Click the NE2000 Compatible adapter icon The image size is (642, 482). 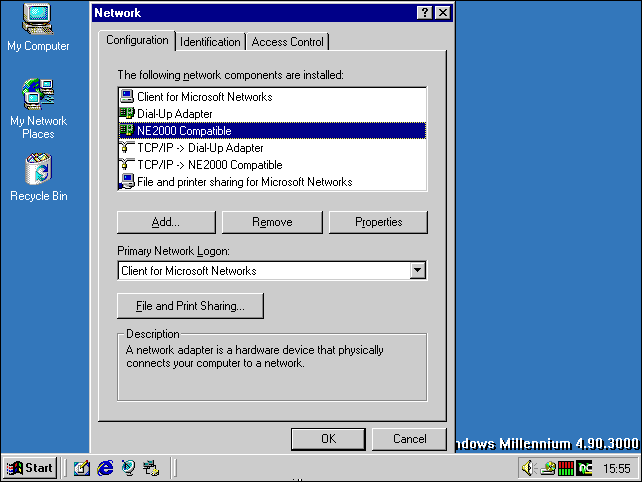click(127, 130)
